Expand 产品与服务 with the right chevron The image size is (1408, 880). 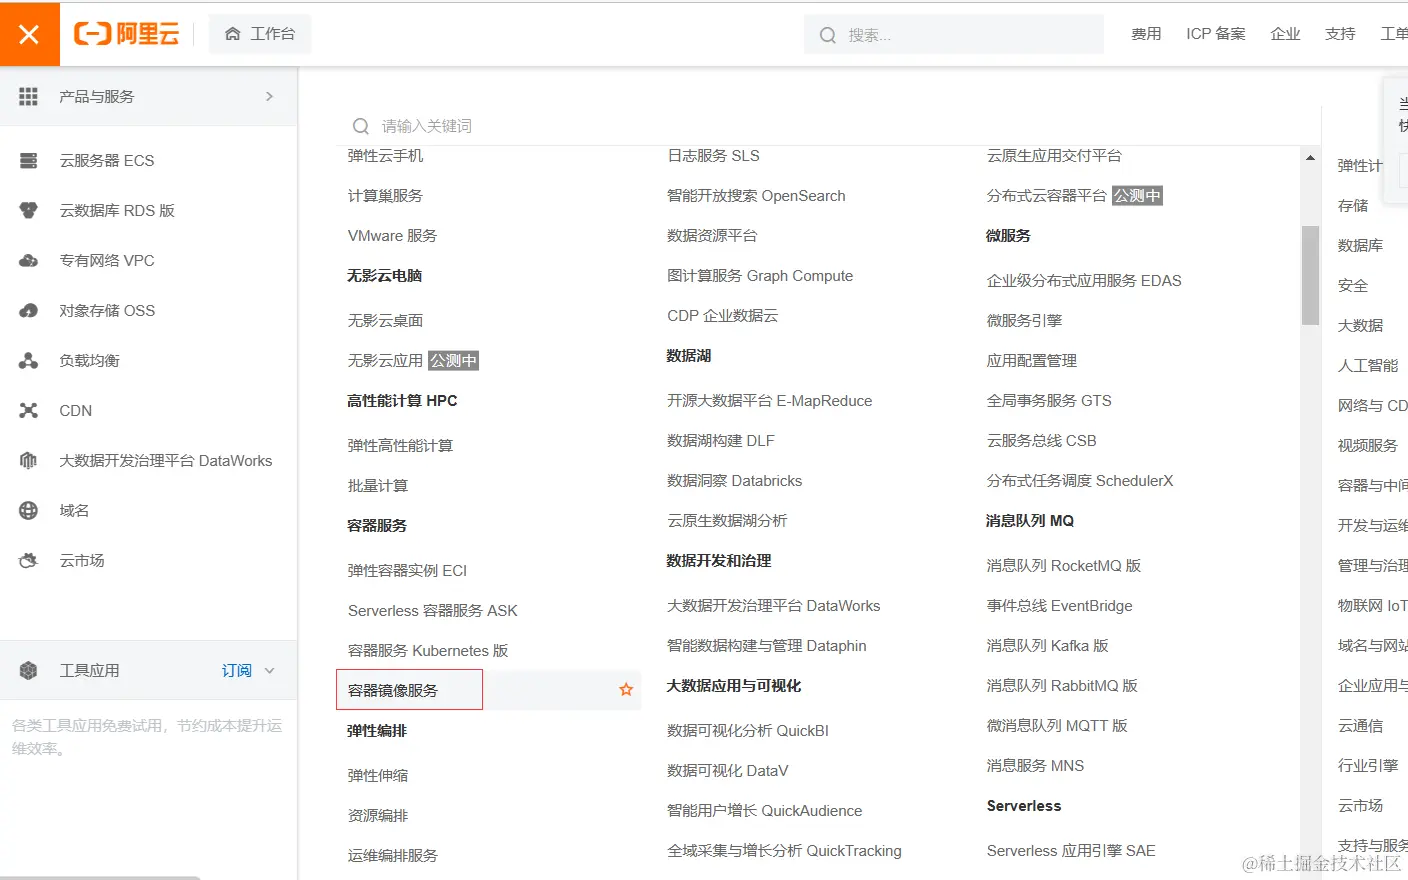point(269,96)
